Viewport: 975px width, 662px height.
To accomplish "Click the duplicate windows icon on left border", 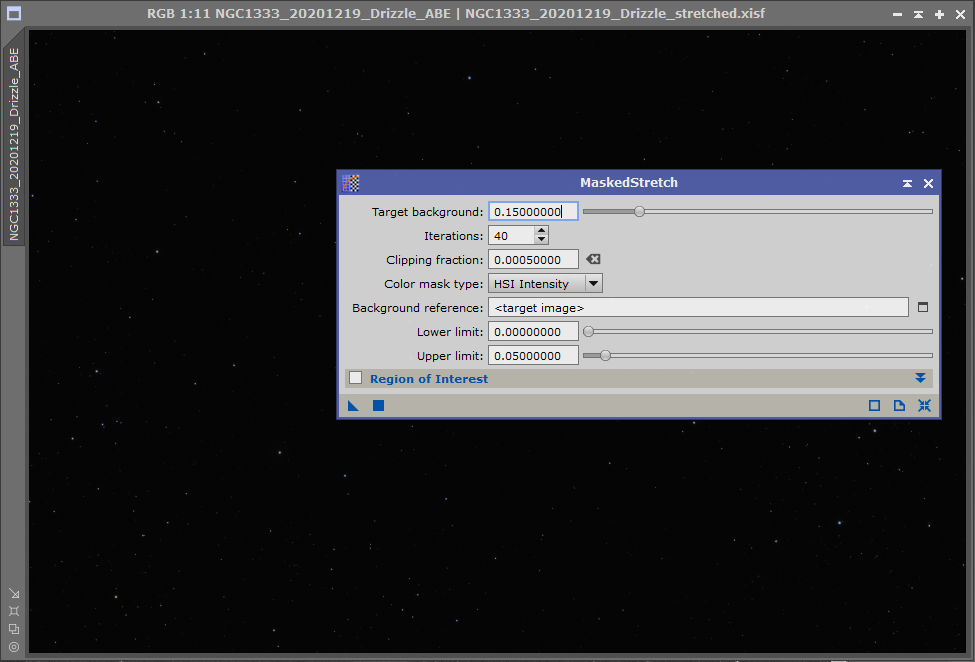I will tap(14, 629).
